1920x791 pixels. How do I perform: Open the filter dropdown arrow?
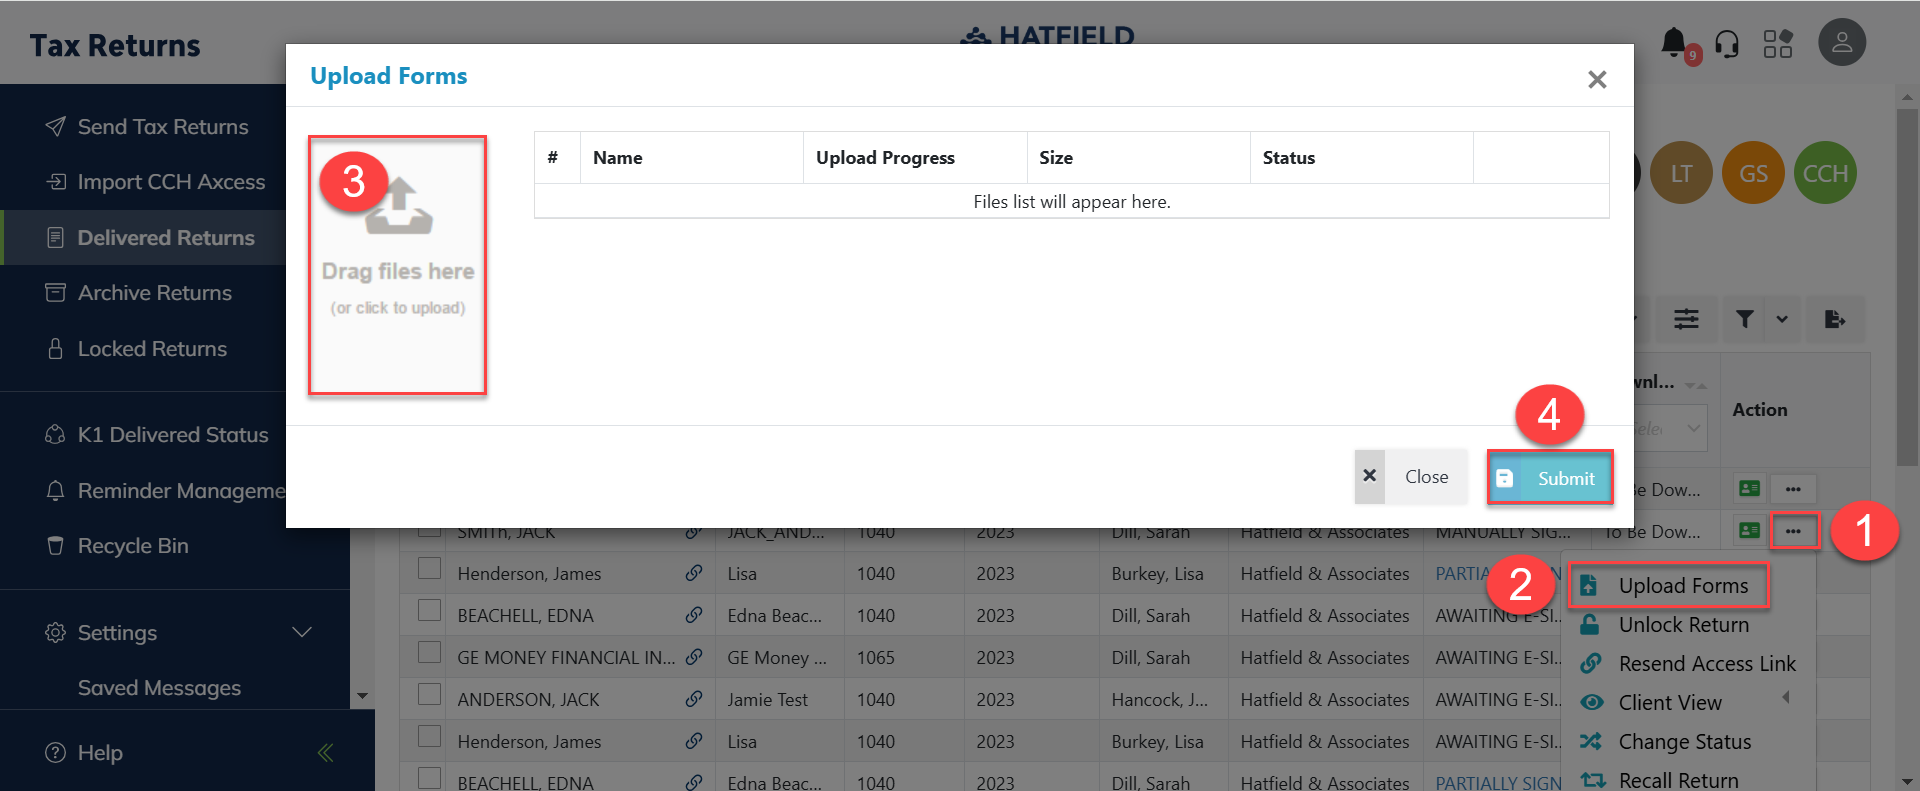coord(1782,319)
